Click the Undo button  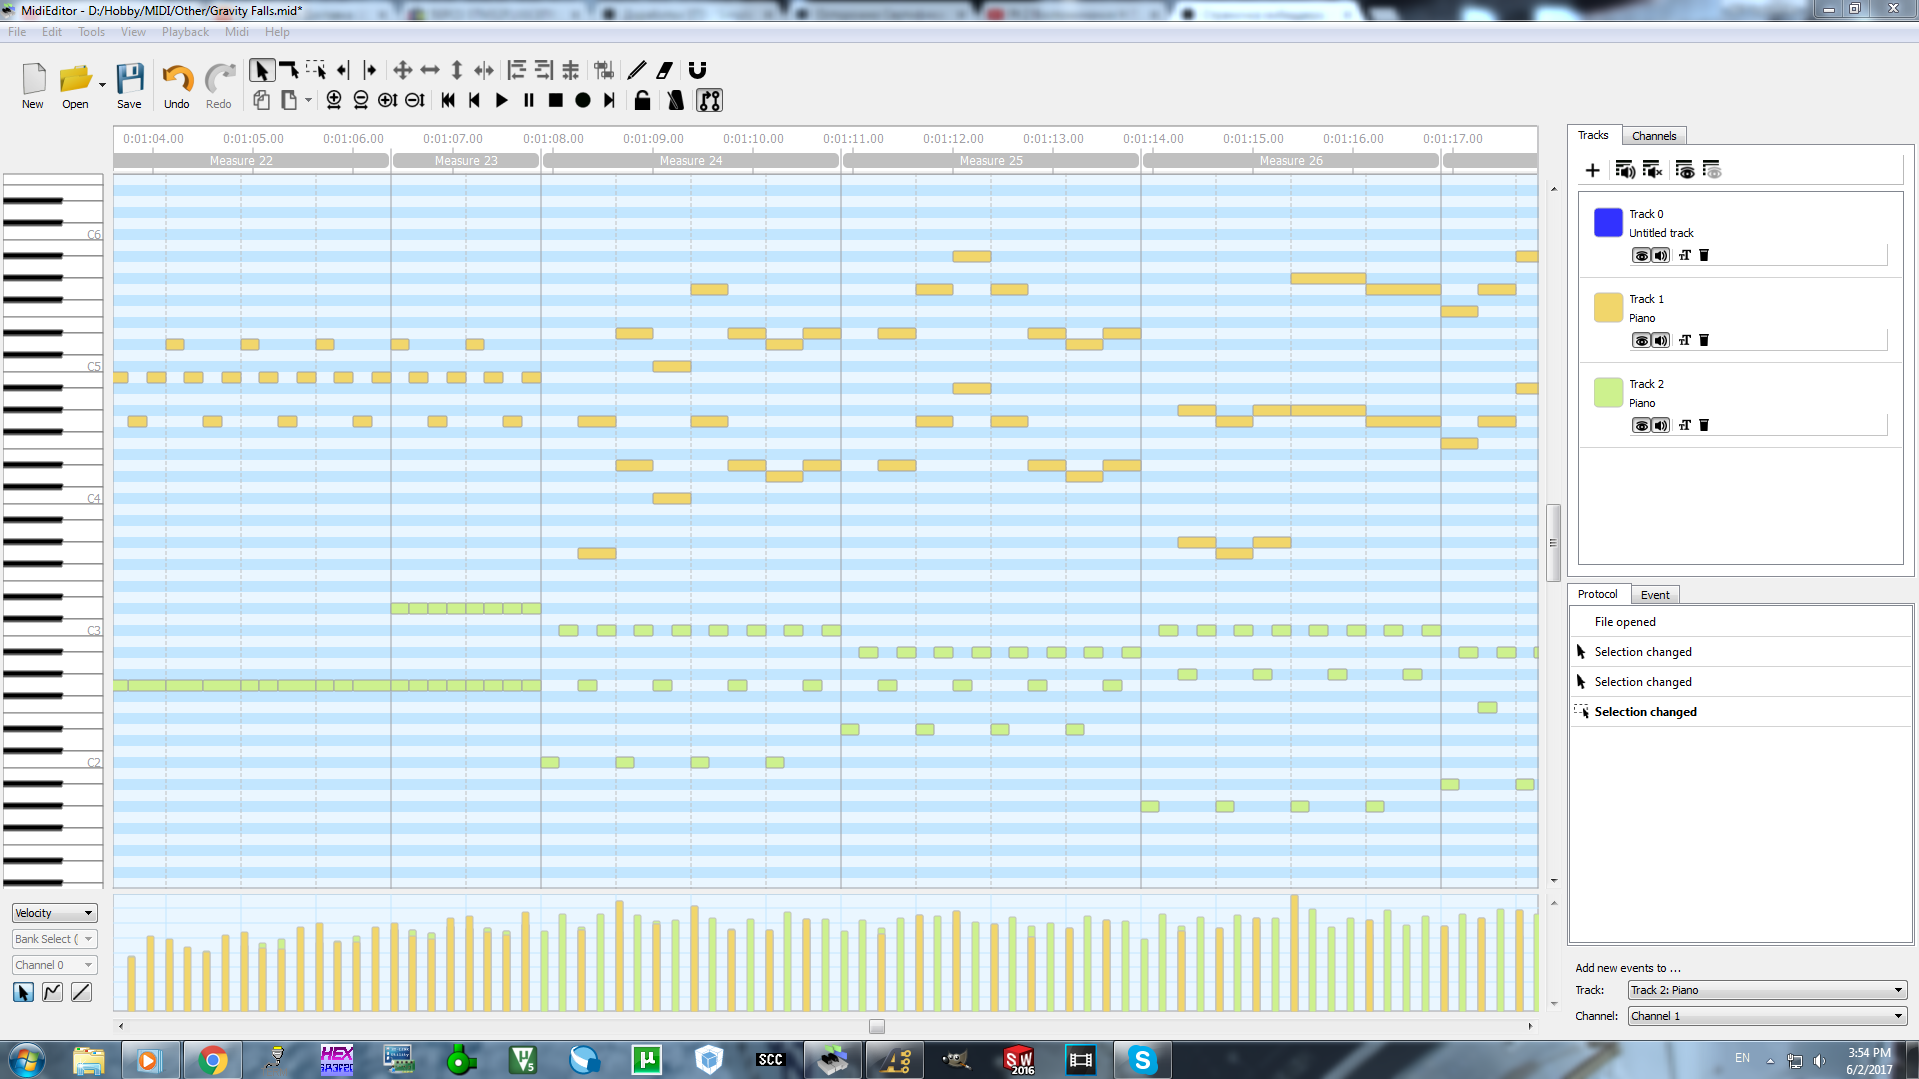tap(176, 86)
